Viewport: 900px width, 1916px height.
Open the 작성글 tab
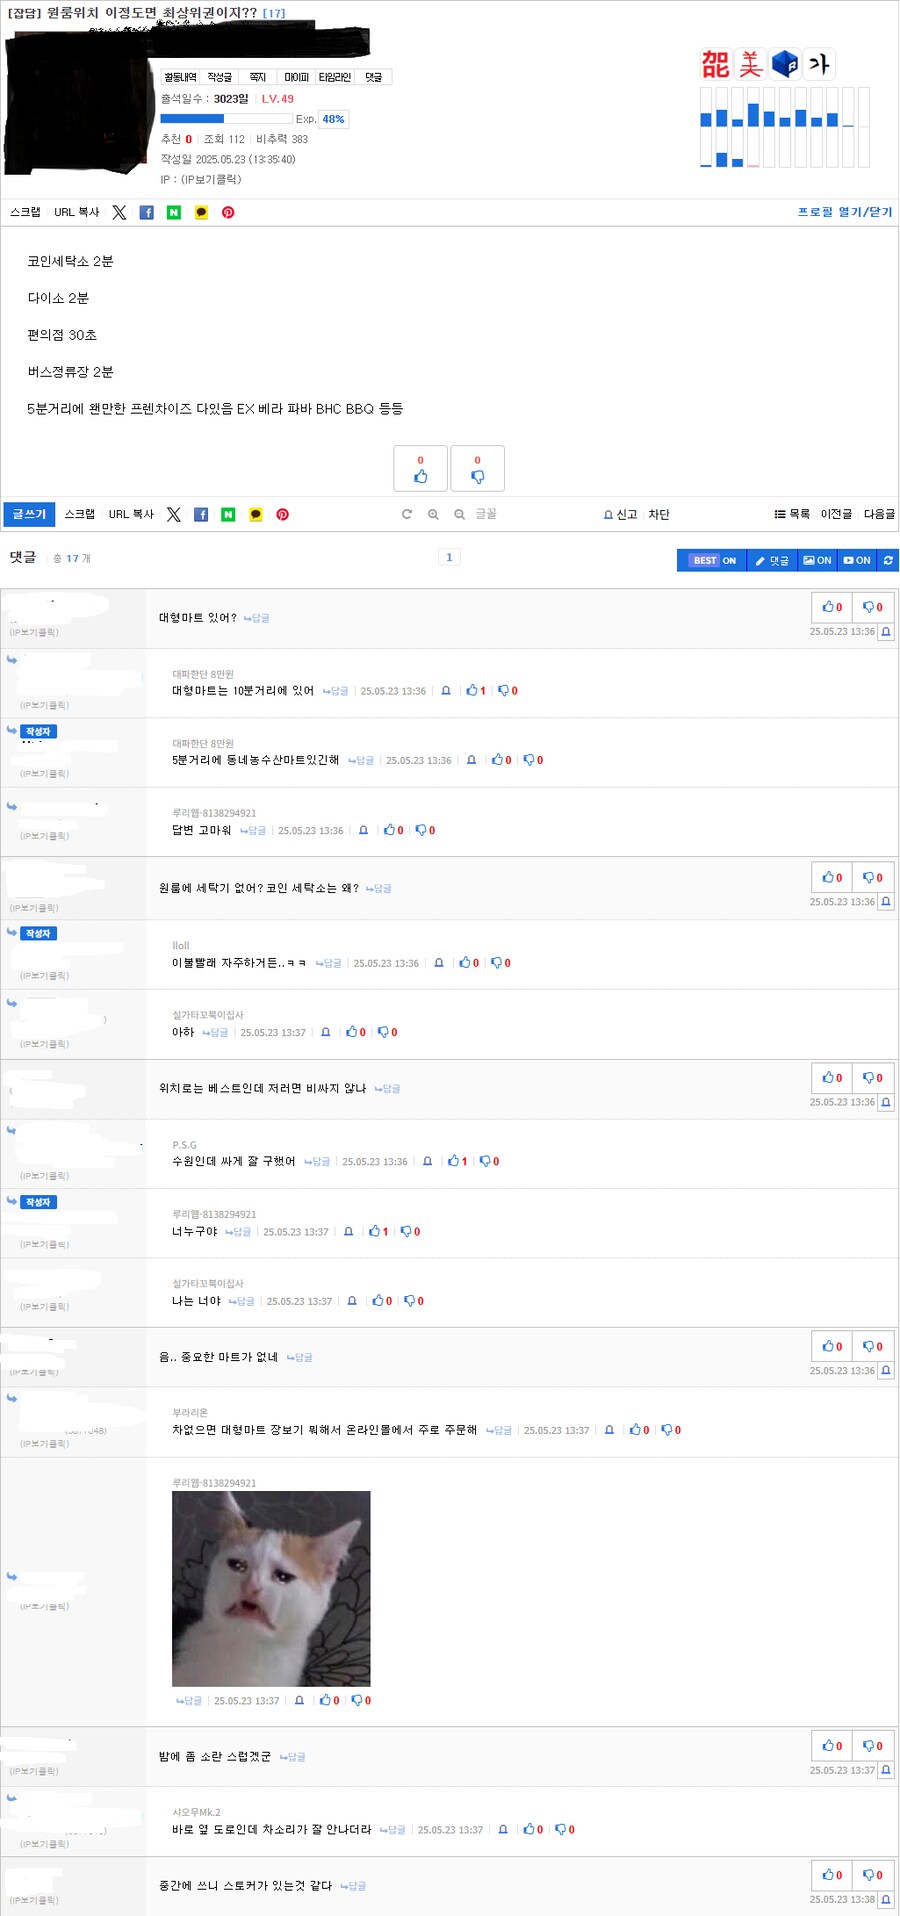(x=219, y=77)
